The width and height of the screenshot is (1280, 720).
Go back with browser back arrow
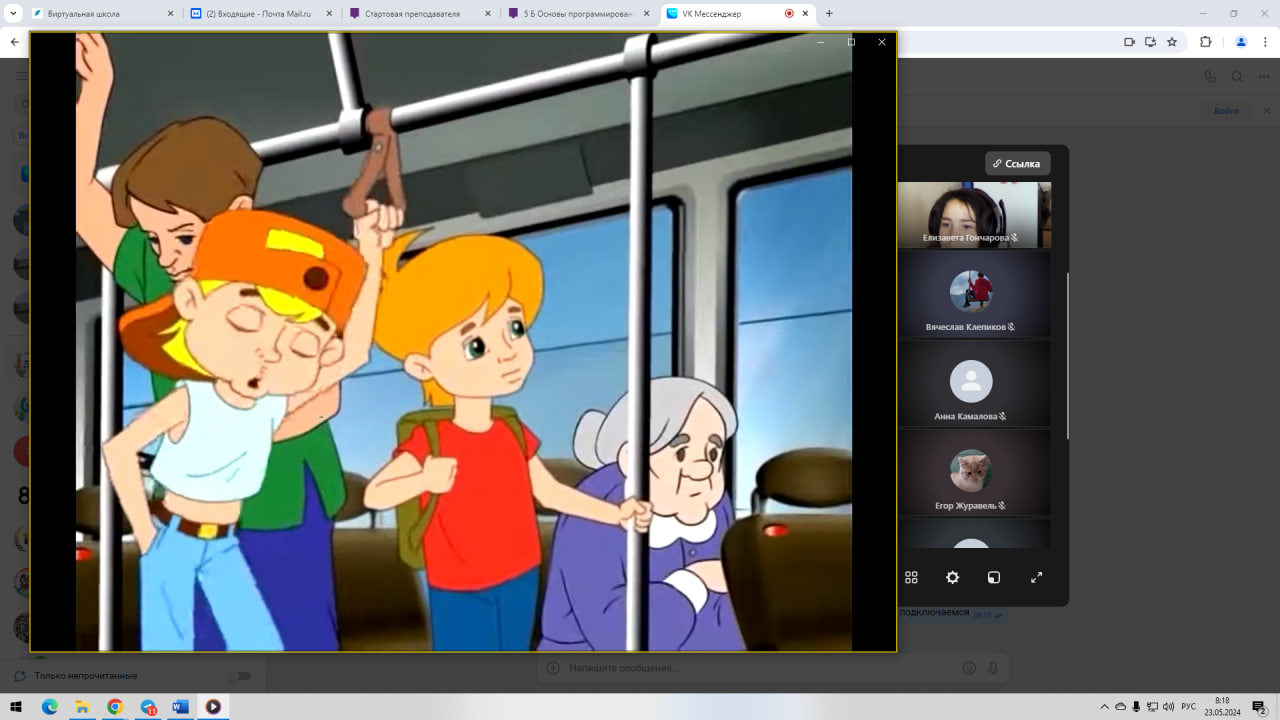point(14,42)
